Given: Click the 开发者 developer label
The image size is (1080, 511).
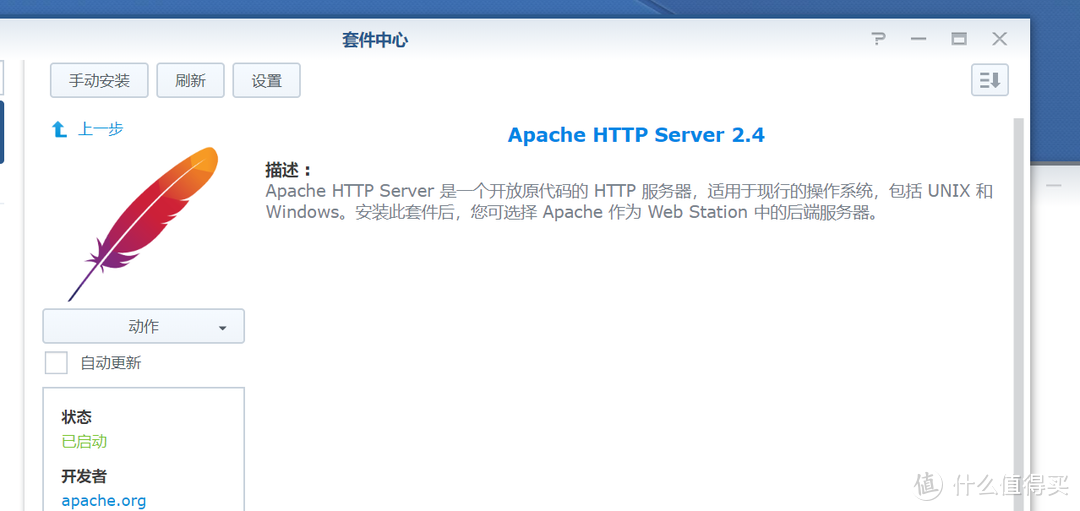Looking at the screenshot, I should coord(84,477).
